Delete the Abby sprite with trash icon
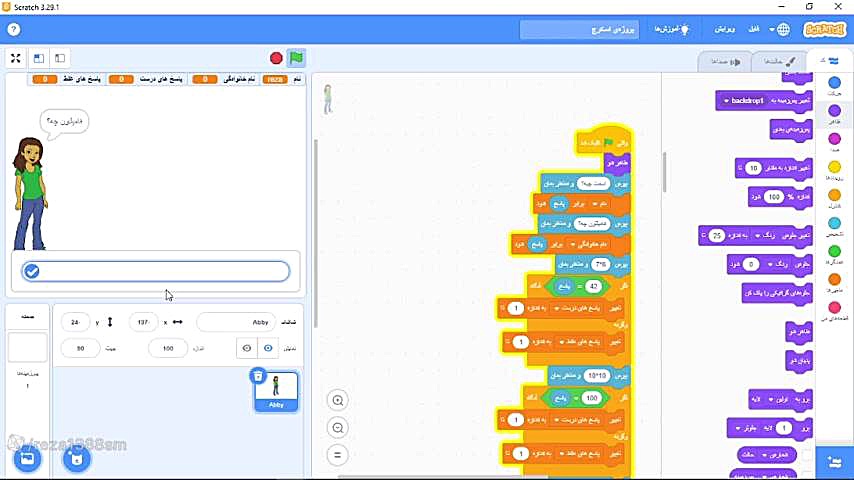854x480 pixels. tap(258, 376)
